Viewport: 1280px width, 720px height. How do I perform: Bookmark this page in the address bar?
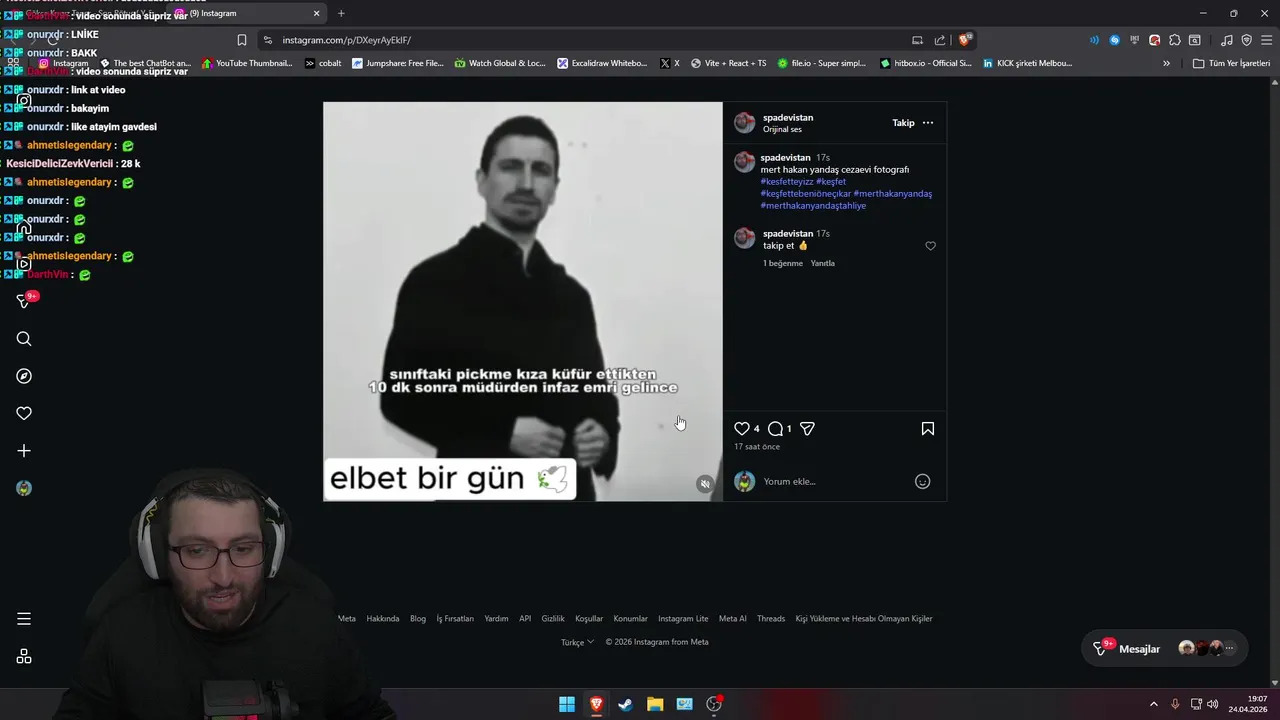242,40
